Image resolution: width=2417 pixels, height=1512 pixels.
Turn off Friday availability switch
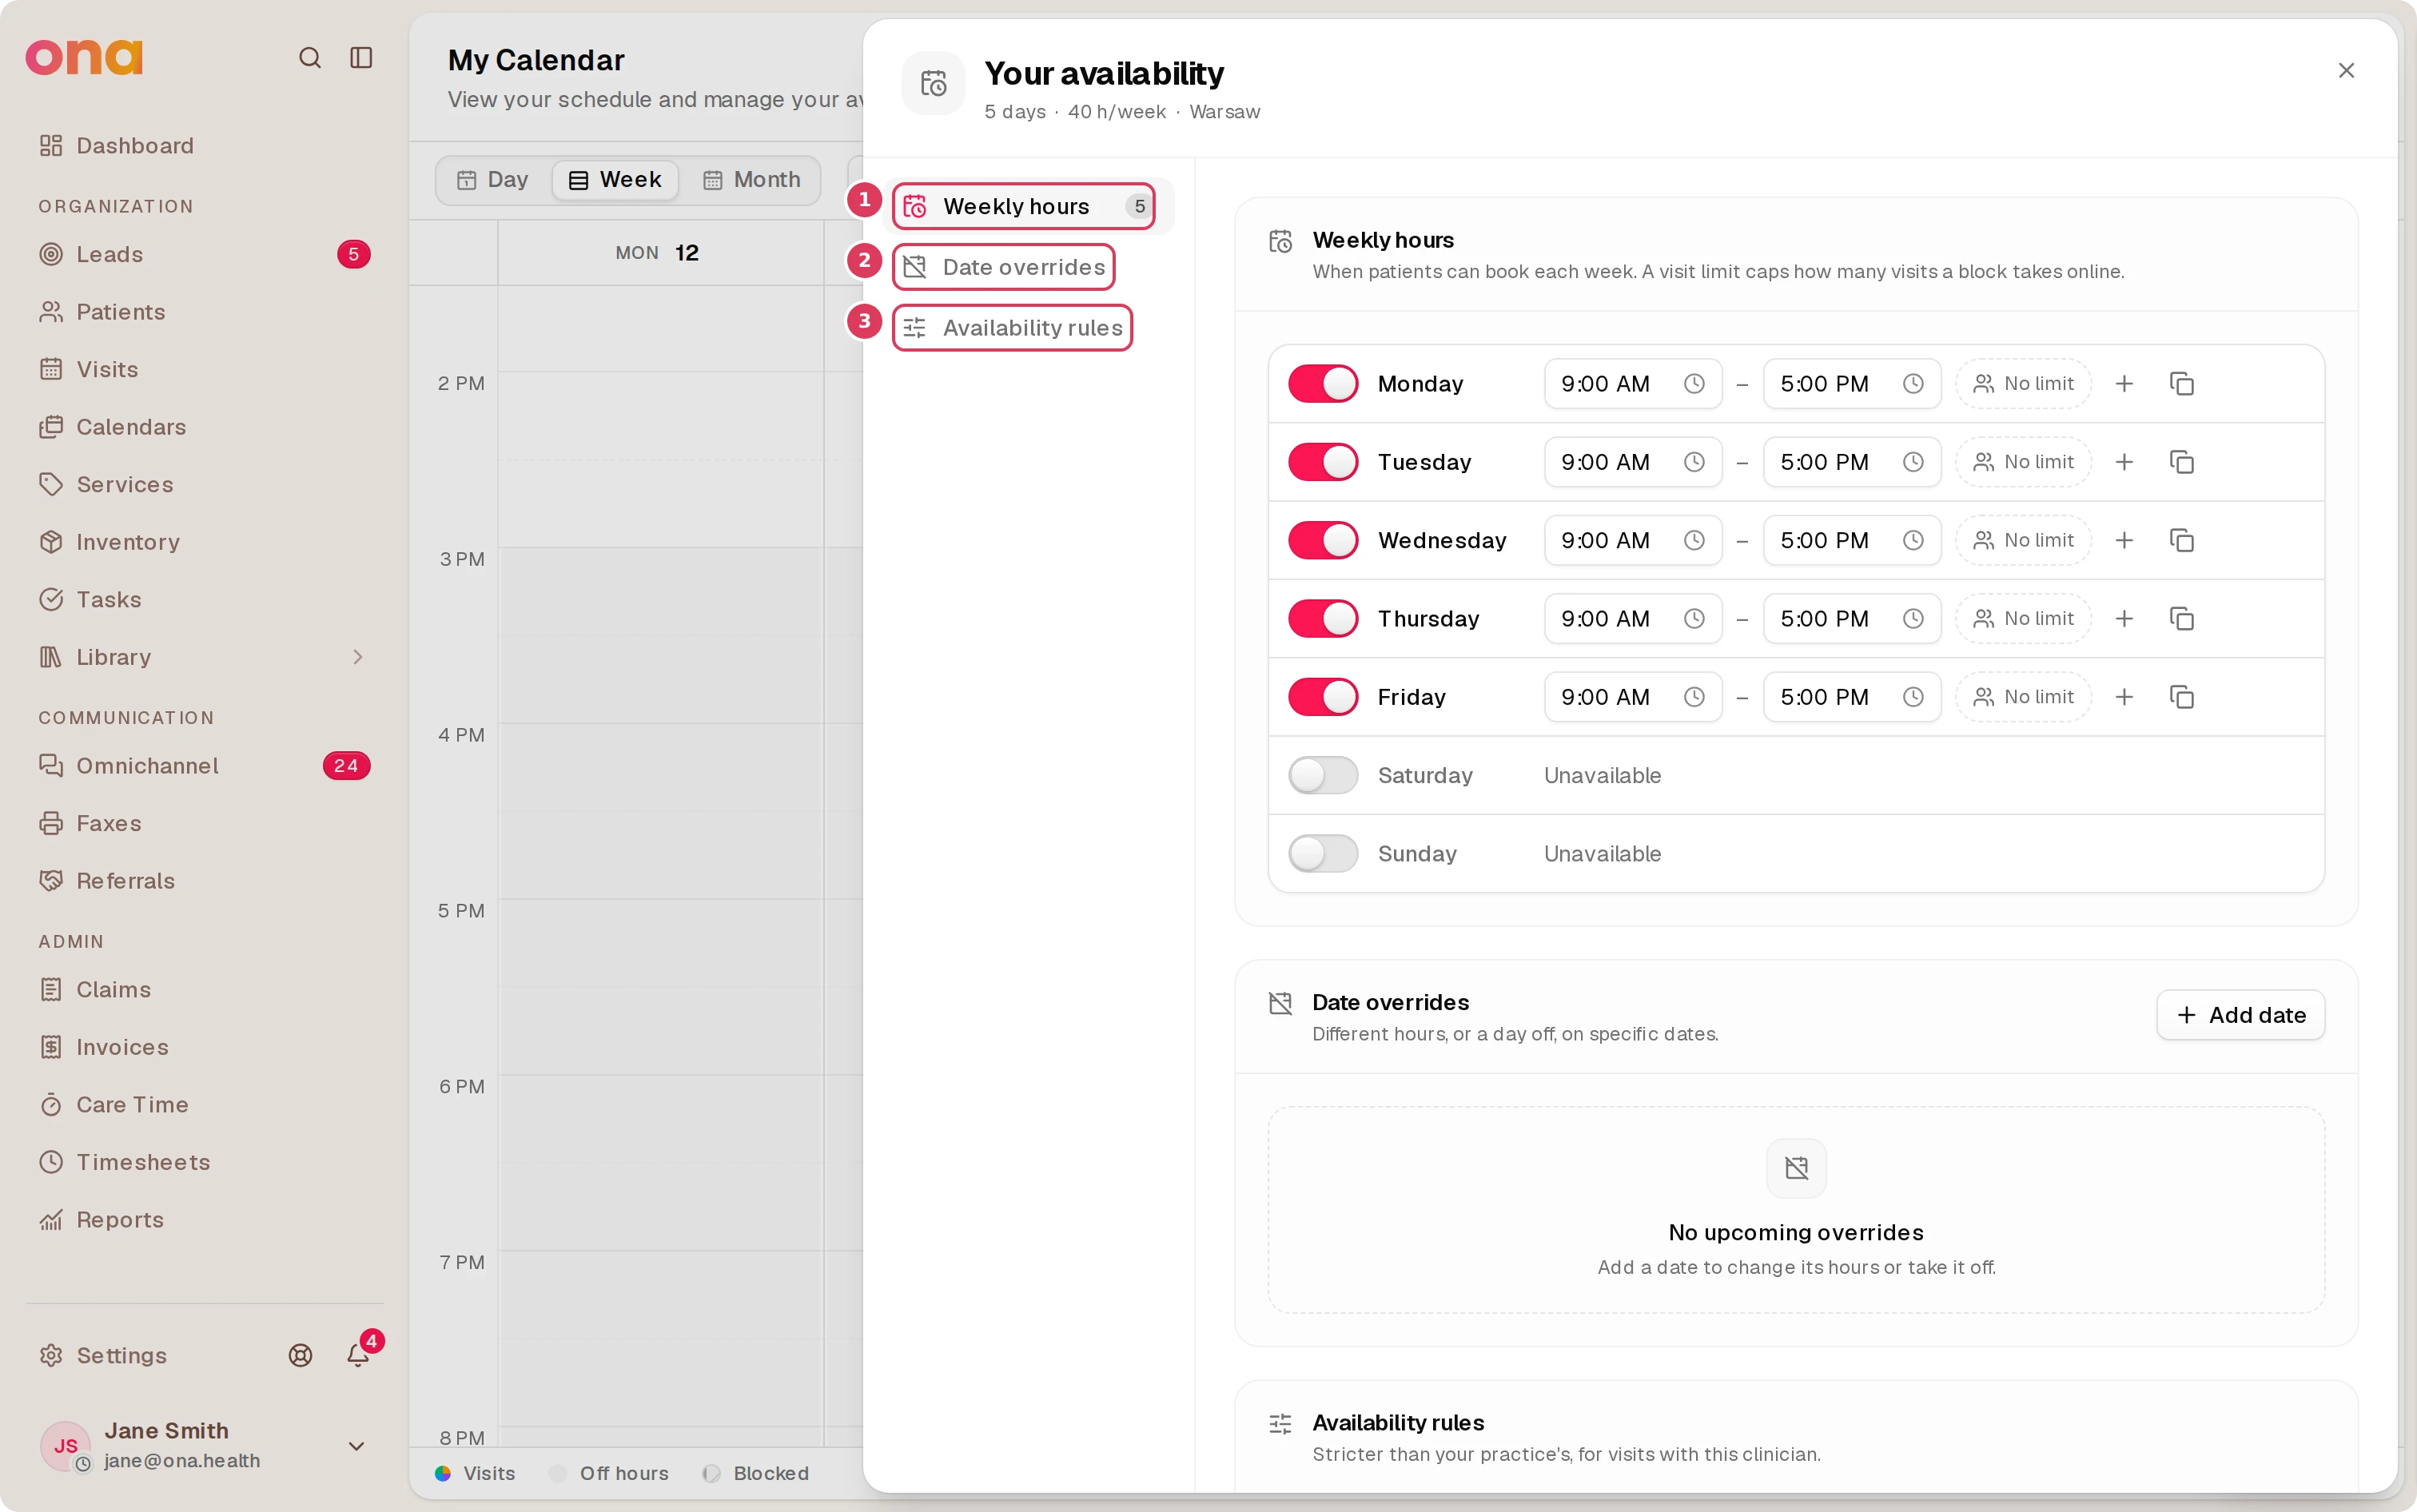click(x=1322, y=697)
